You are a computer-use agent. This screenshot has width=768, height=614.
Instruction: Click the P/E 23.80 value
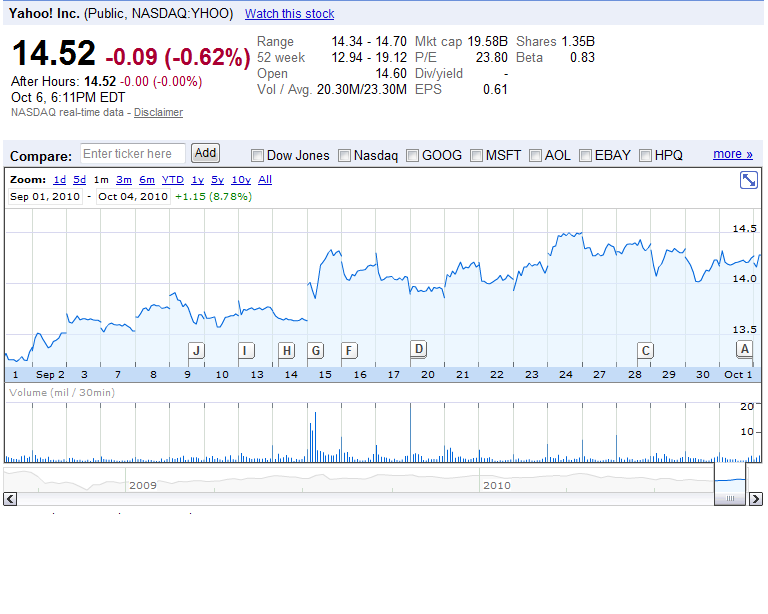(492, 58)
